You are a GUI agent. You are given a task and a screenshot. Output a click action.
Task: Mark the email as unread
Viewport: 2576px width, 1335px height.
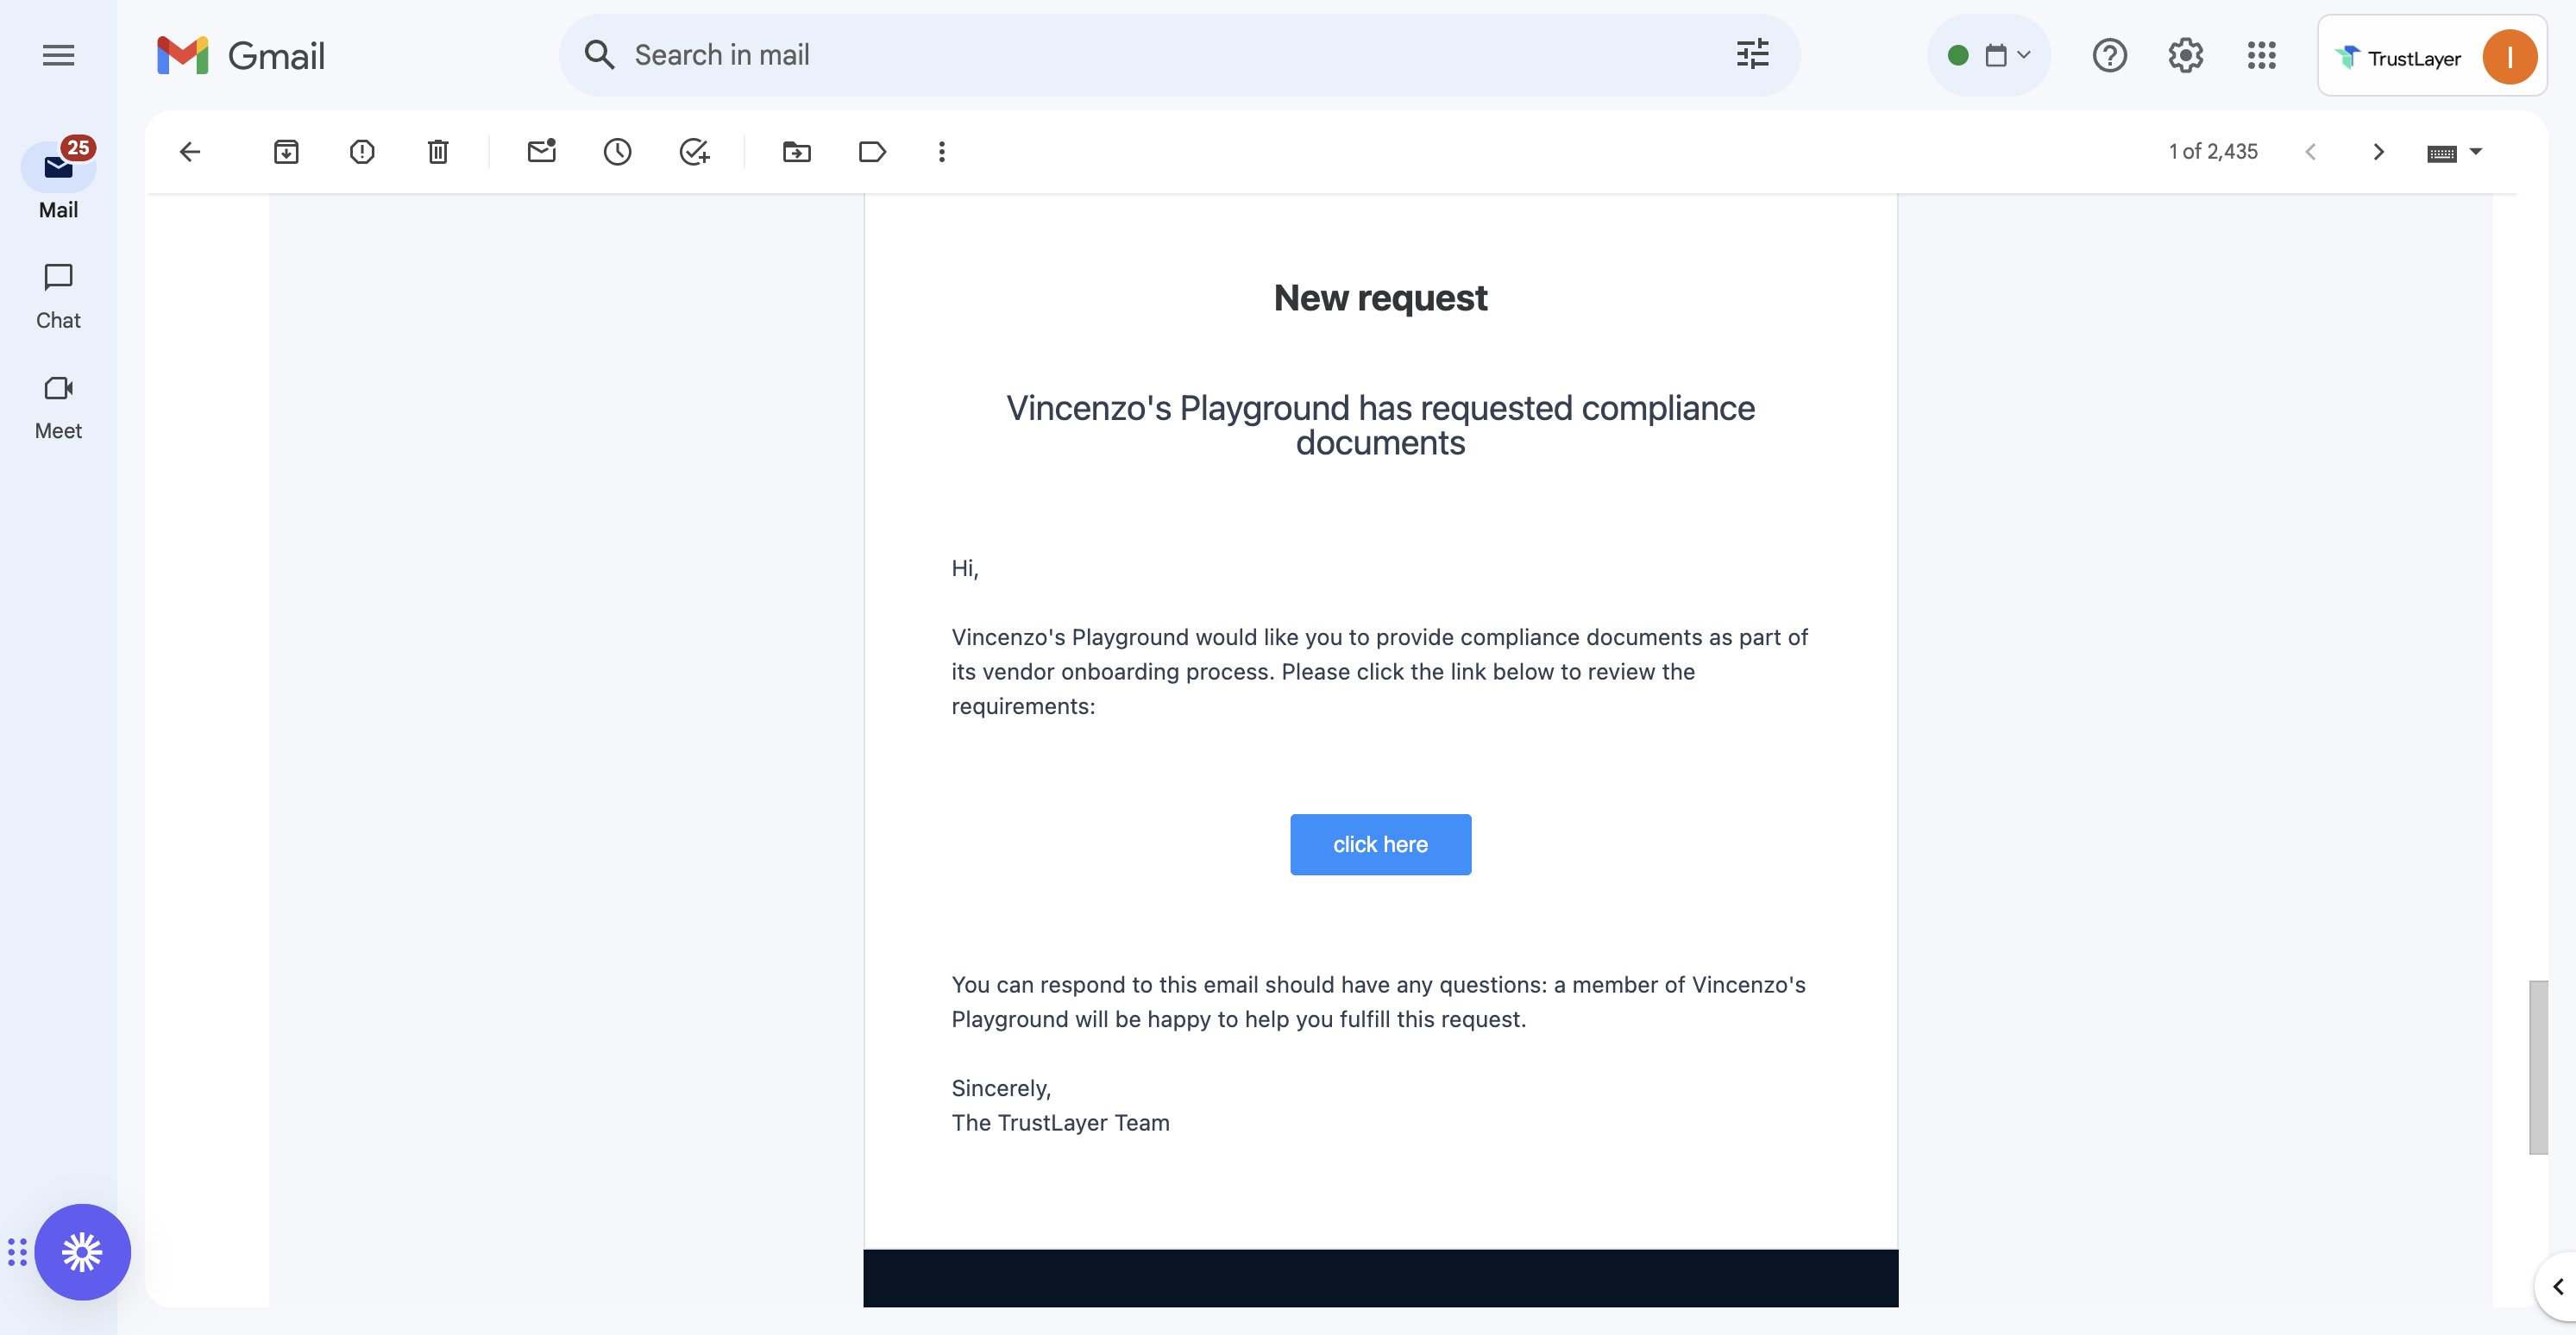point(541,152)
